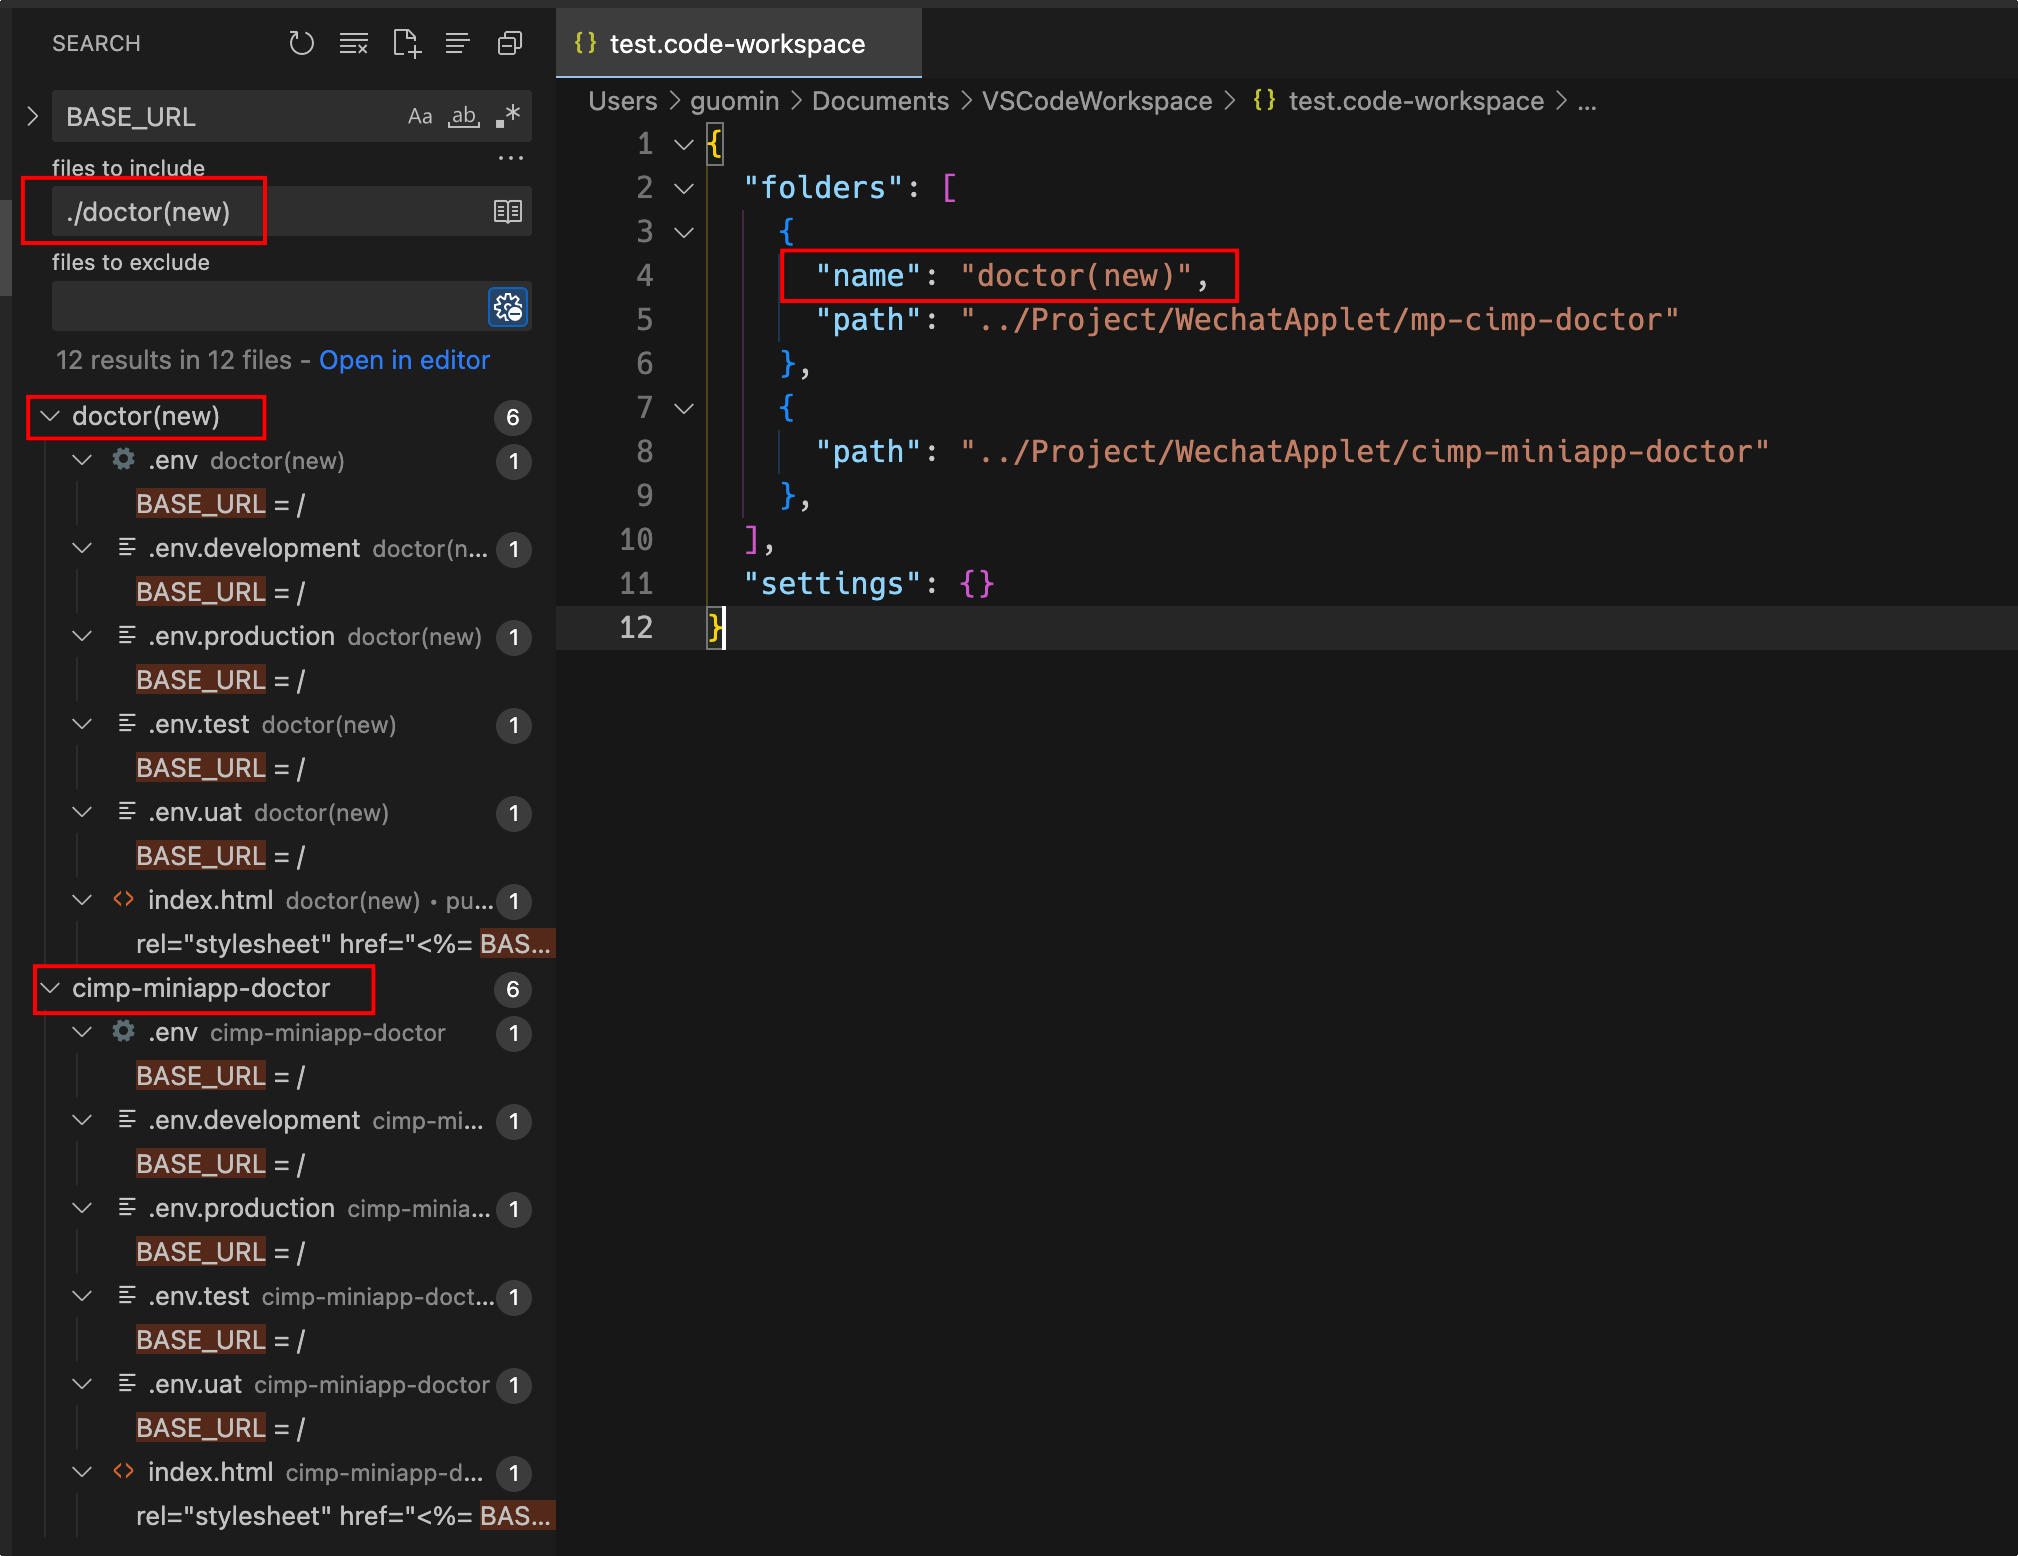Screen dimensions: 2018x1556
Task: Click the index.html code icon under doctor(new)
Action: click(123, 899)
